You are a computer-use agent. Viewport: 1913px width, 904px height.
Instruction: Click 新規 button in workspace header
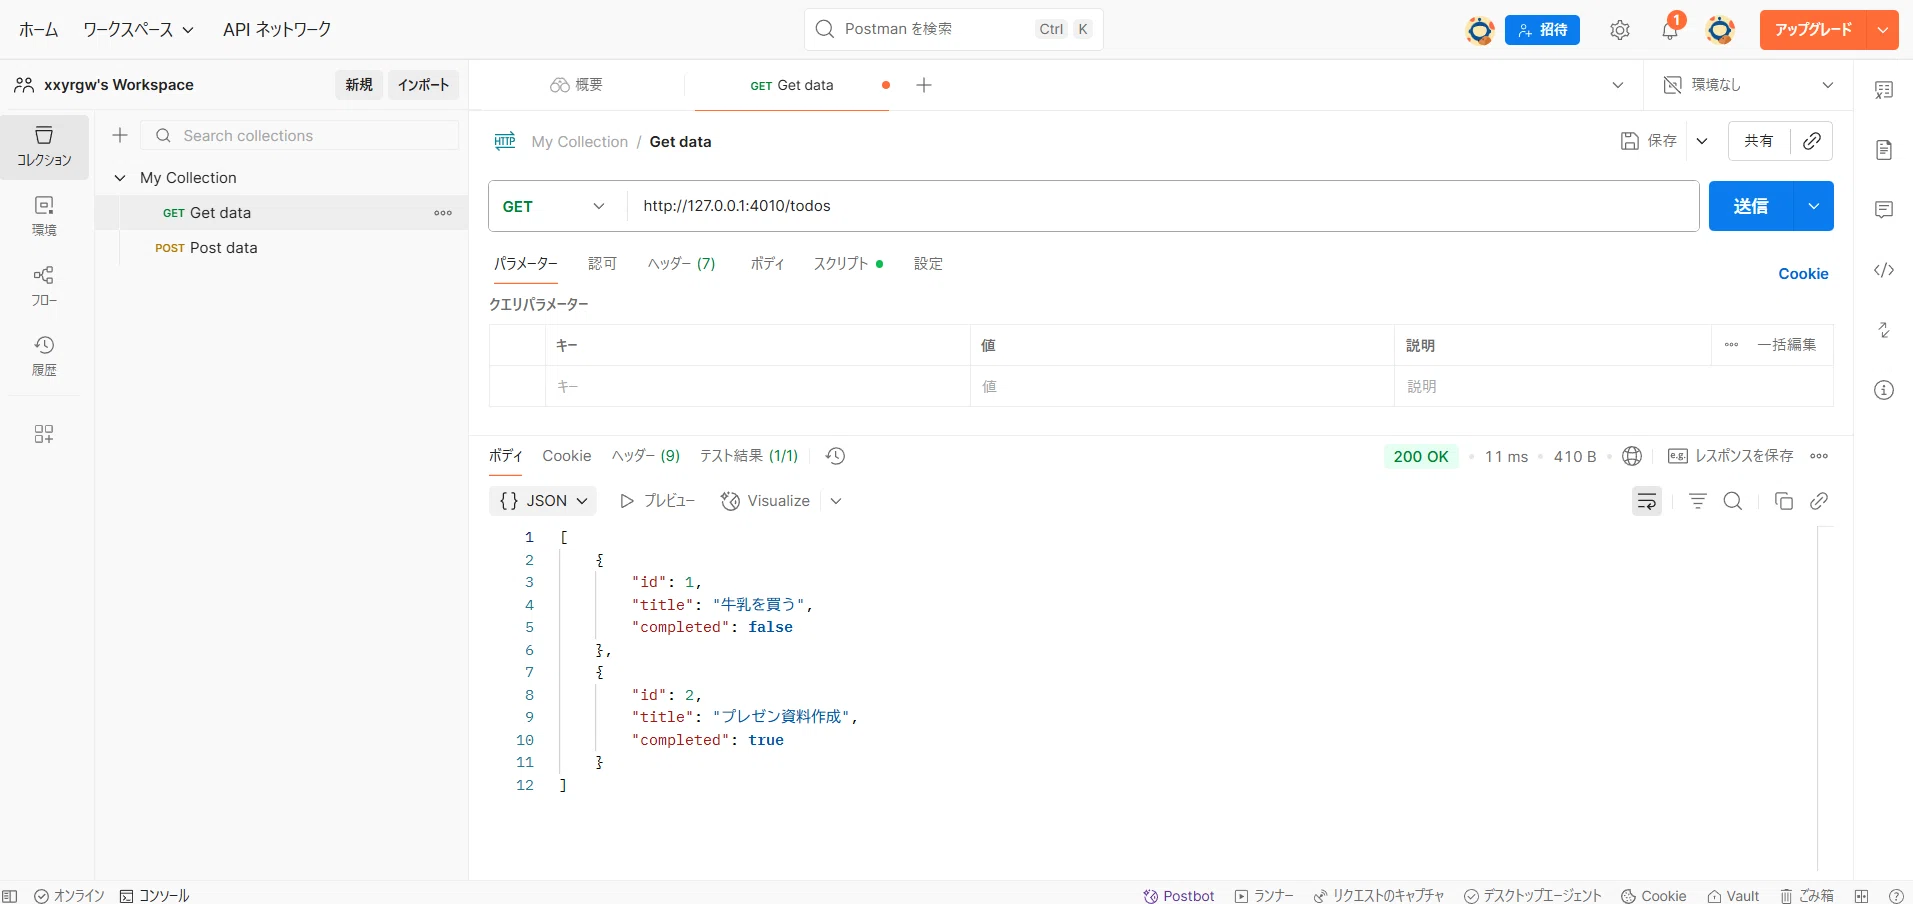[359, 85]
